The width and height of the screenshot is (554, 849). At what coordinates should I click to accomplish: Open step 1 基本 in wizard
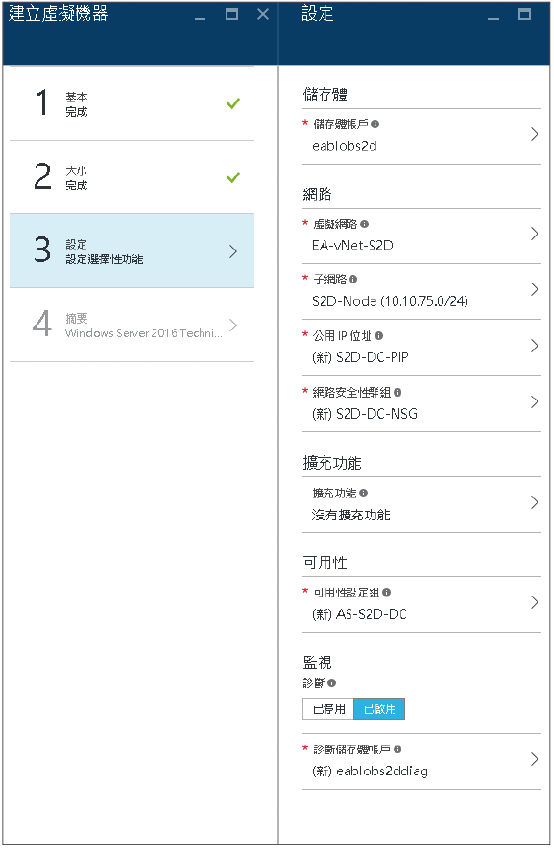click(x=132, y=103)
